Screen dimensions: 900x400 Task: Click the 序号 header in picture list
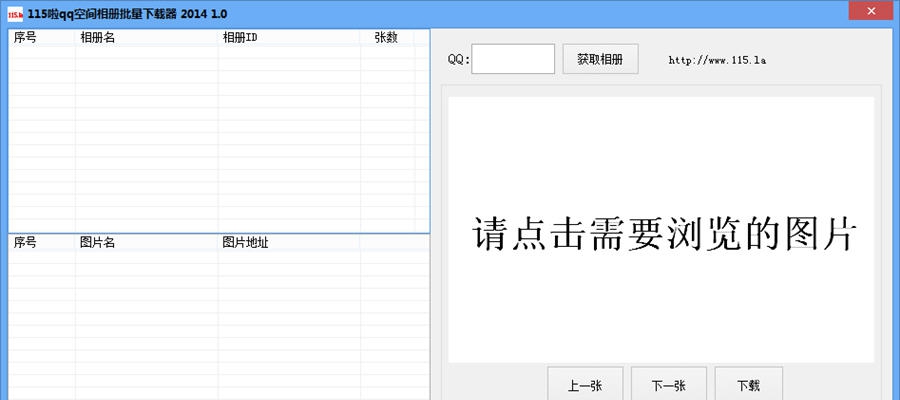pyautogui.click(x=42, y=243)
